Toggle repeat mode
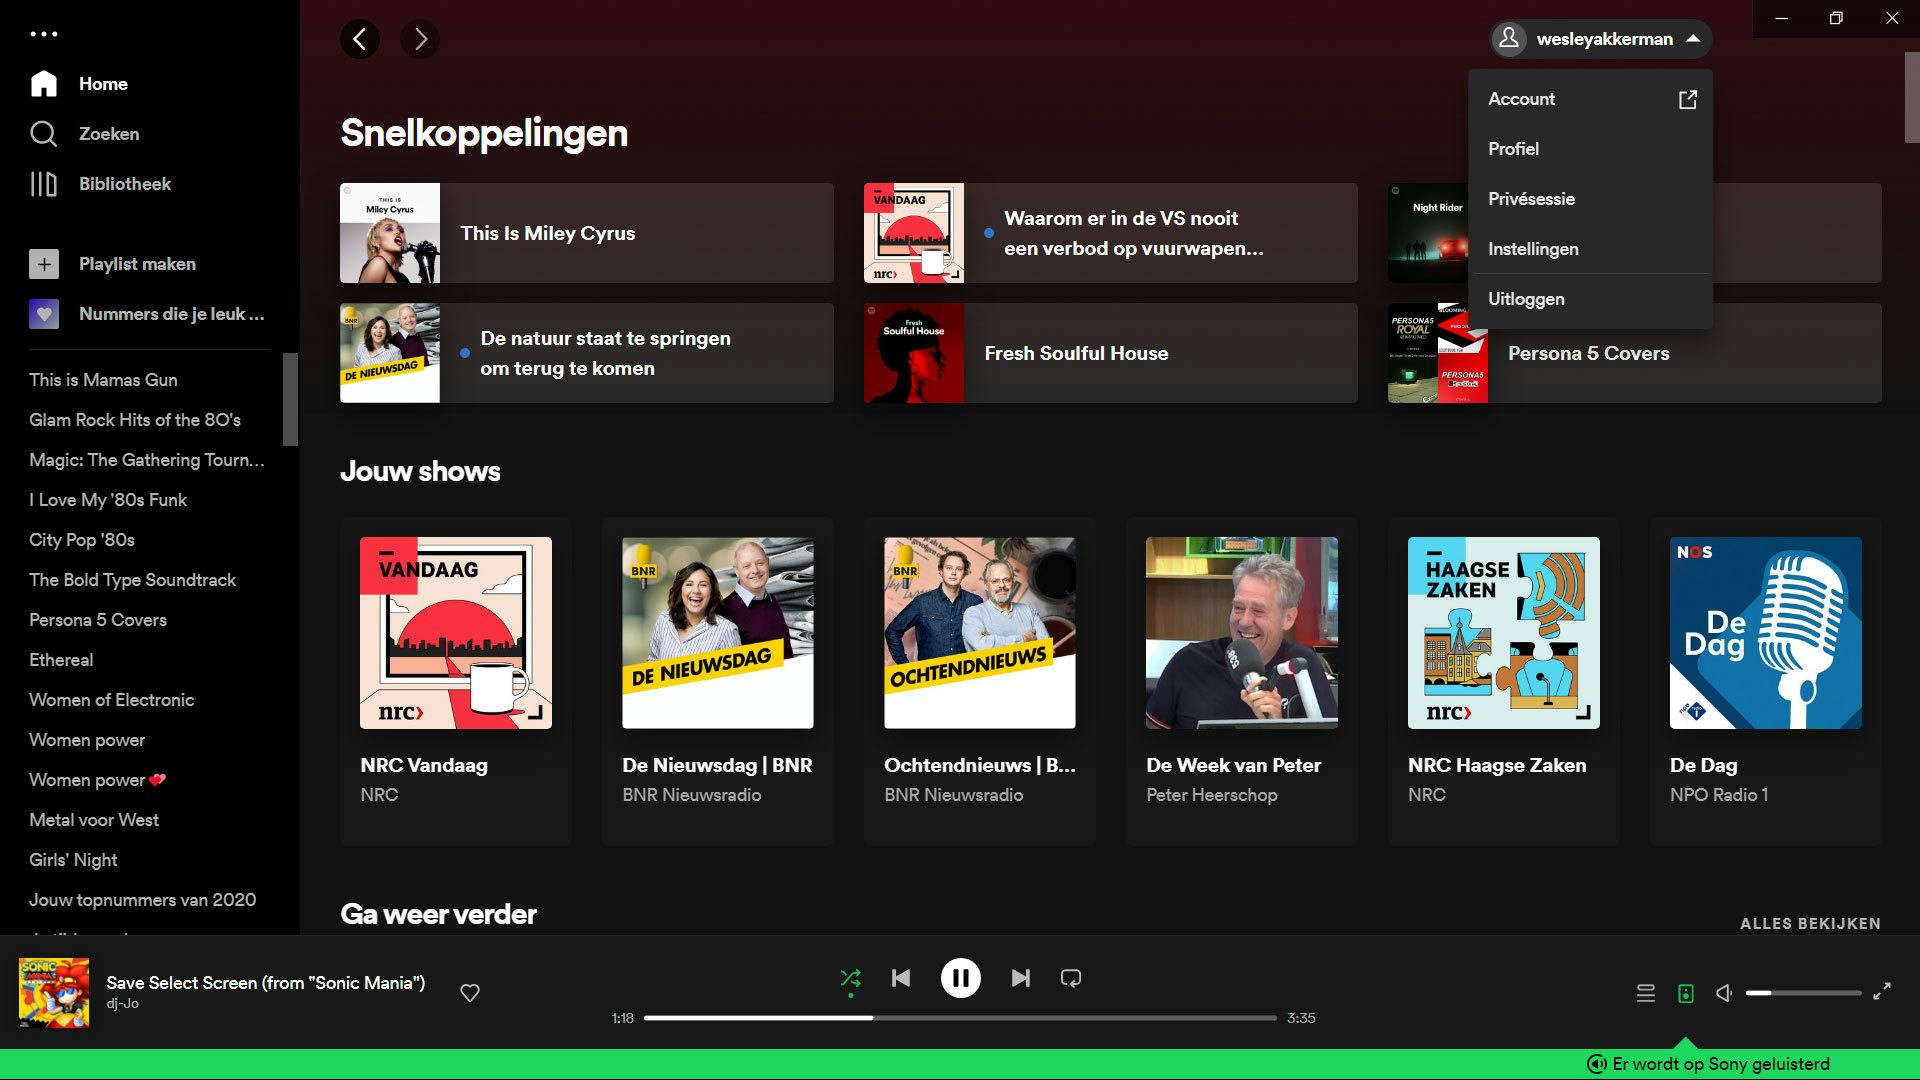Screen dimensions: 1920x1080 click(1070, 978)
